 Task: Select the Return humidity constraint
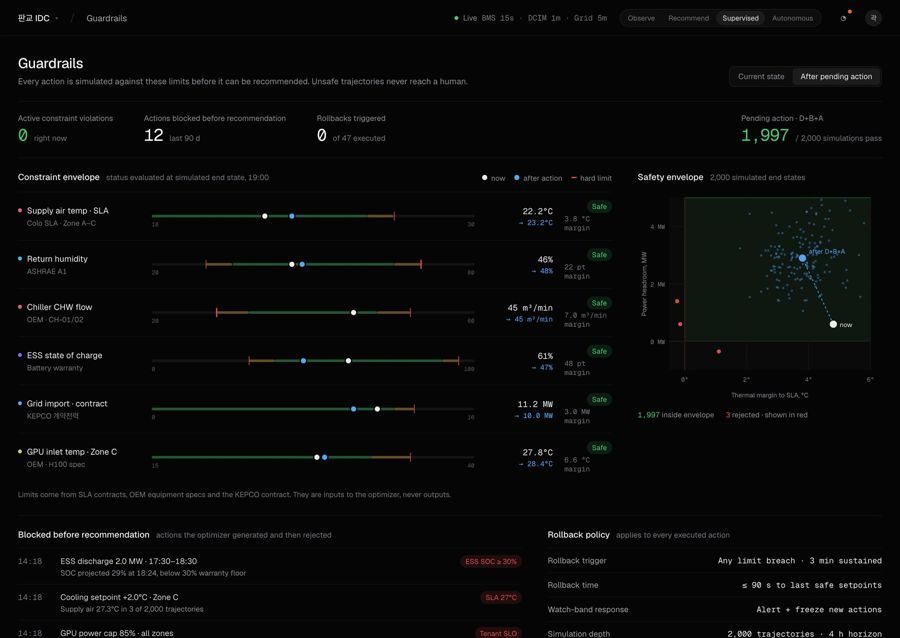[x=57, y=259]
